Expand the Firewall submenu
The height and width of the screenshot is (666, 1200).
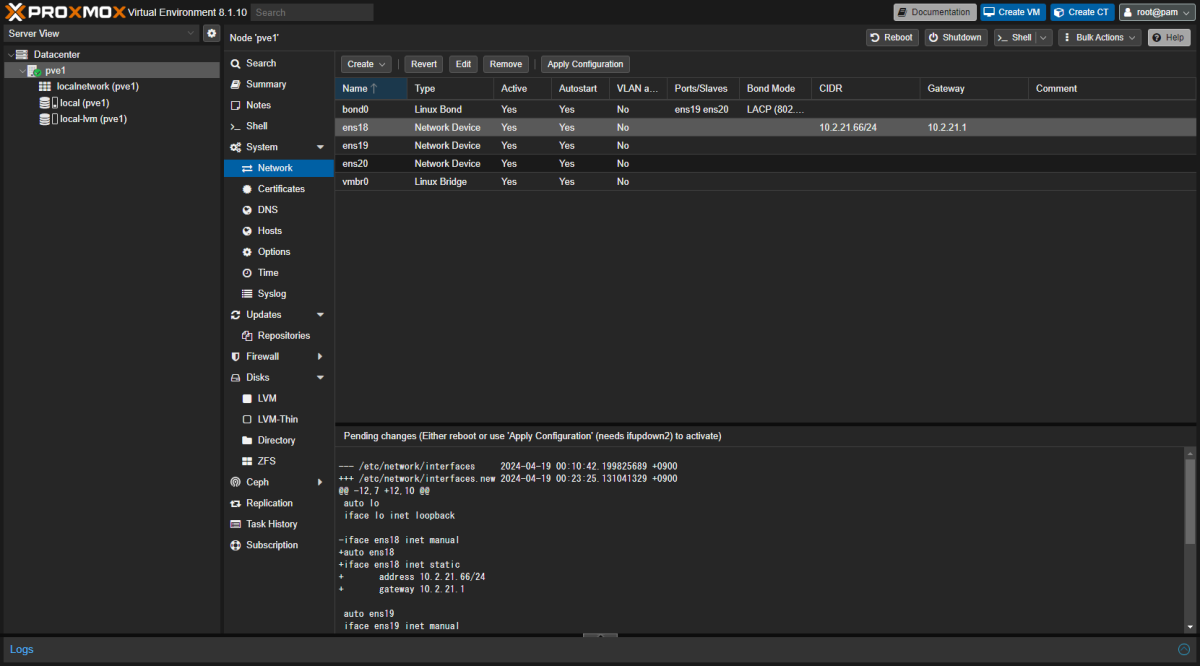coord(320,357)
